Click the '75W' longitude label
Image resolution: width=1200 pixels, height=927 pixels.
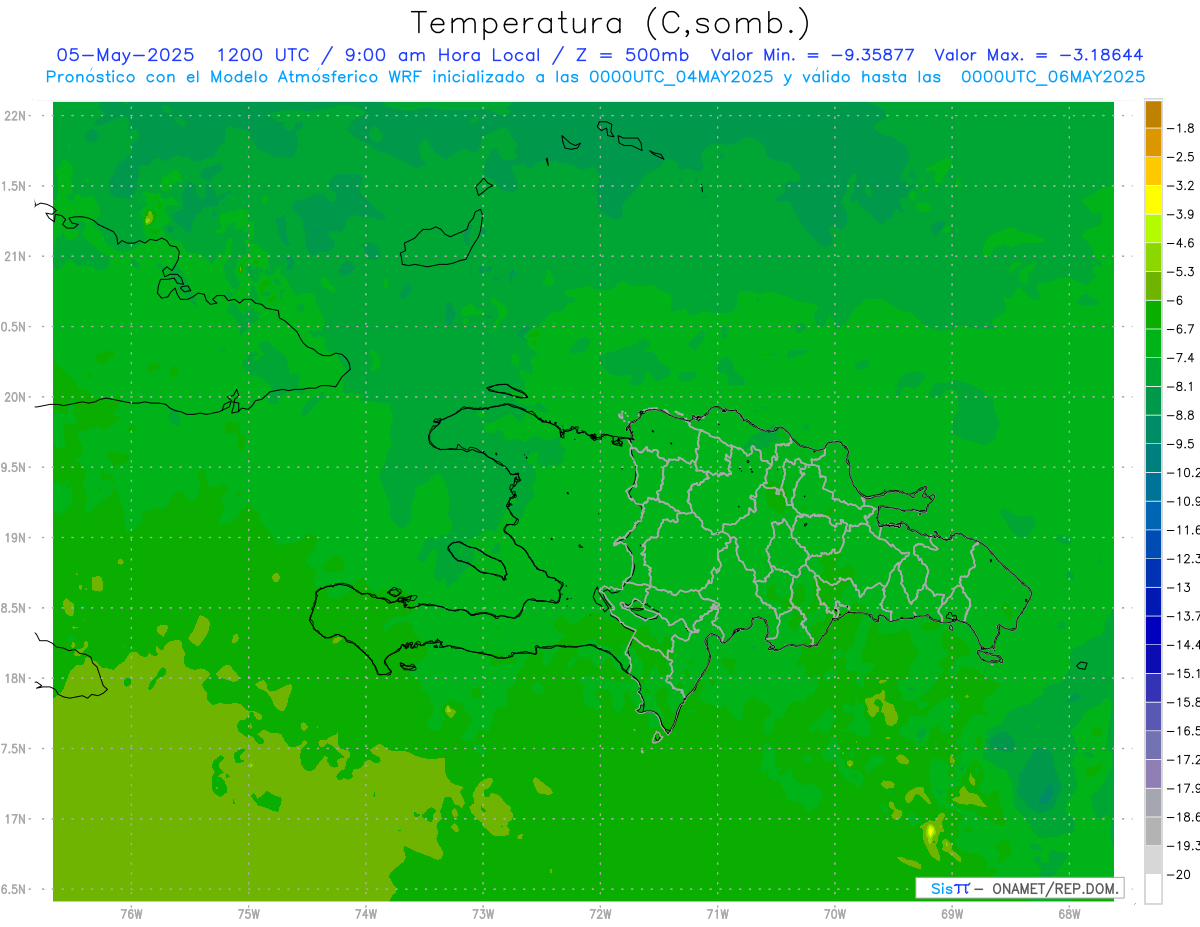pos(248,915)
